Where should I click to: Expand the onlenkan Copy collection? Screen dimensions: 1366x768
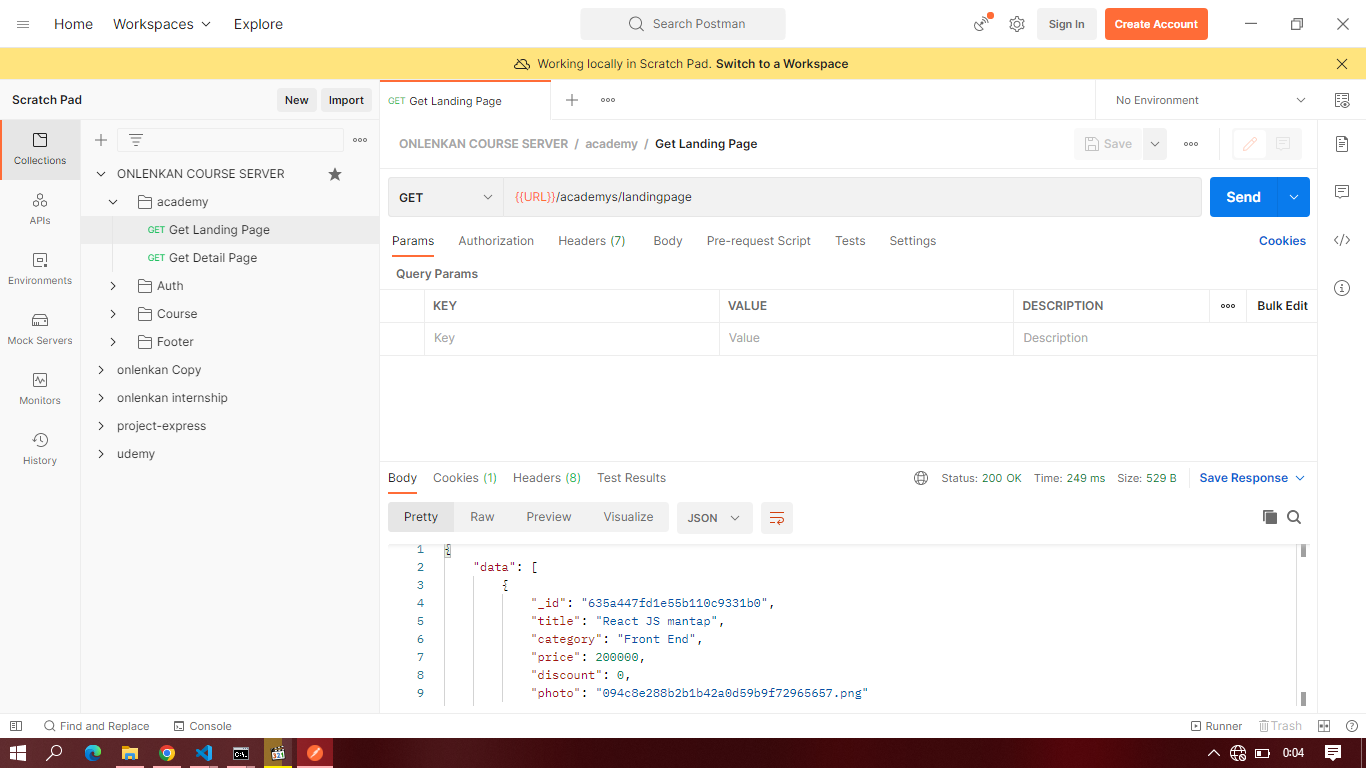point(101,370)
